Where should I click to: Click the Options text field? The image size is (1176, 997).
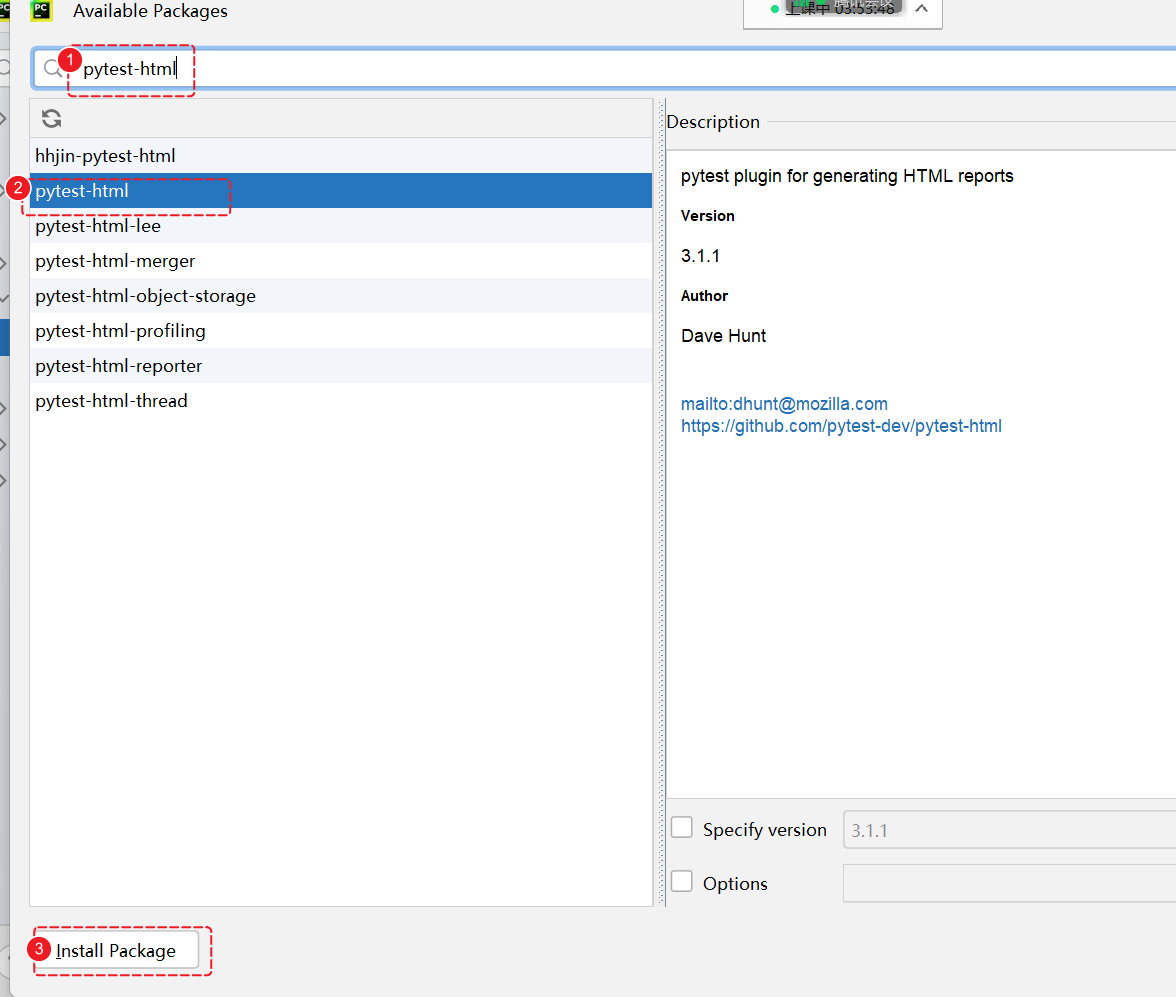click(x=1010, y=883)
